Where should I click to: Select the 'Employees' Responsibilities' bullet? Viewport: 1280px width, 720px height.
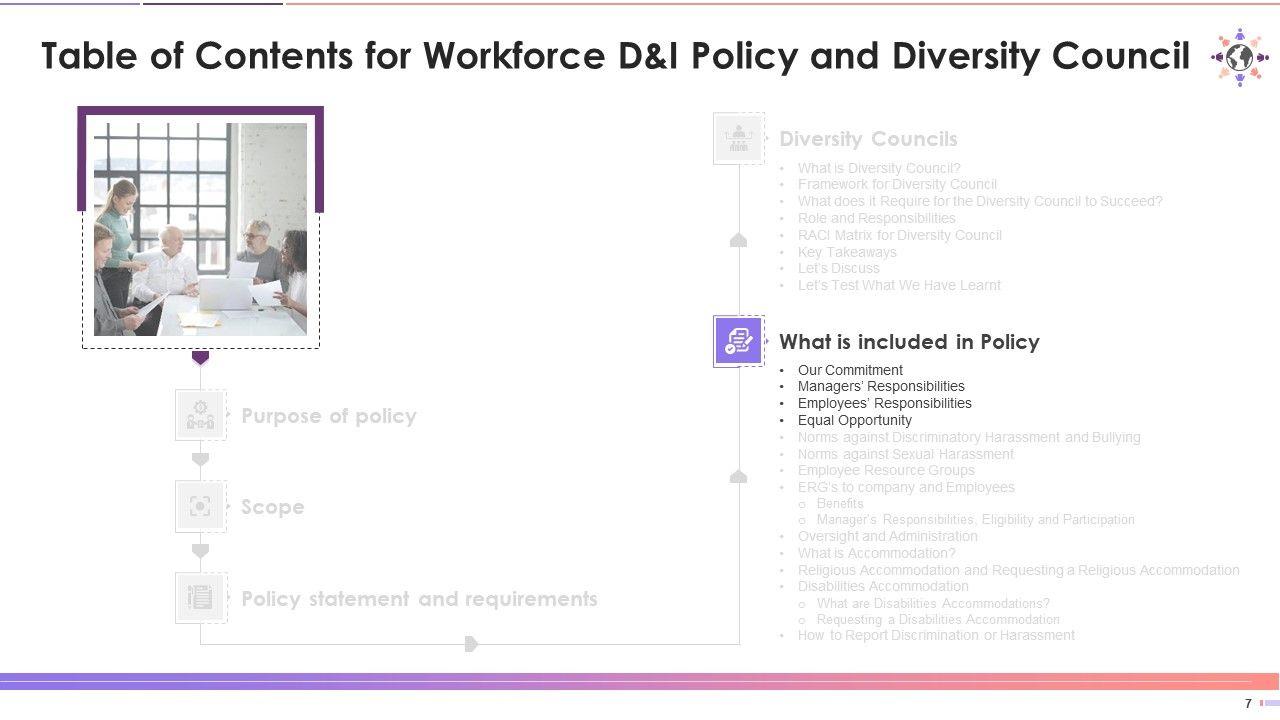(x=885, y=403)
